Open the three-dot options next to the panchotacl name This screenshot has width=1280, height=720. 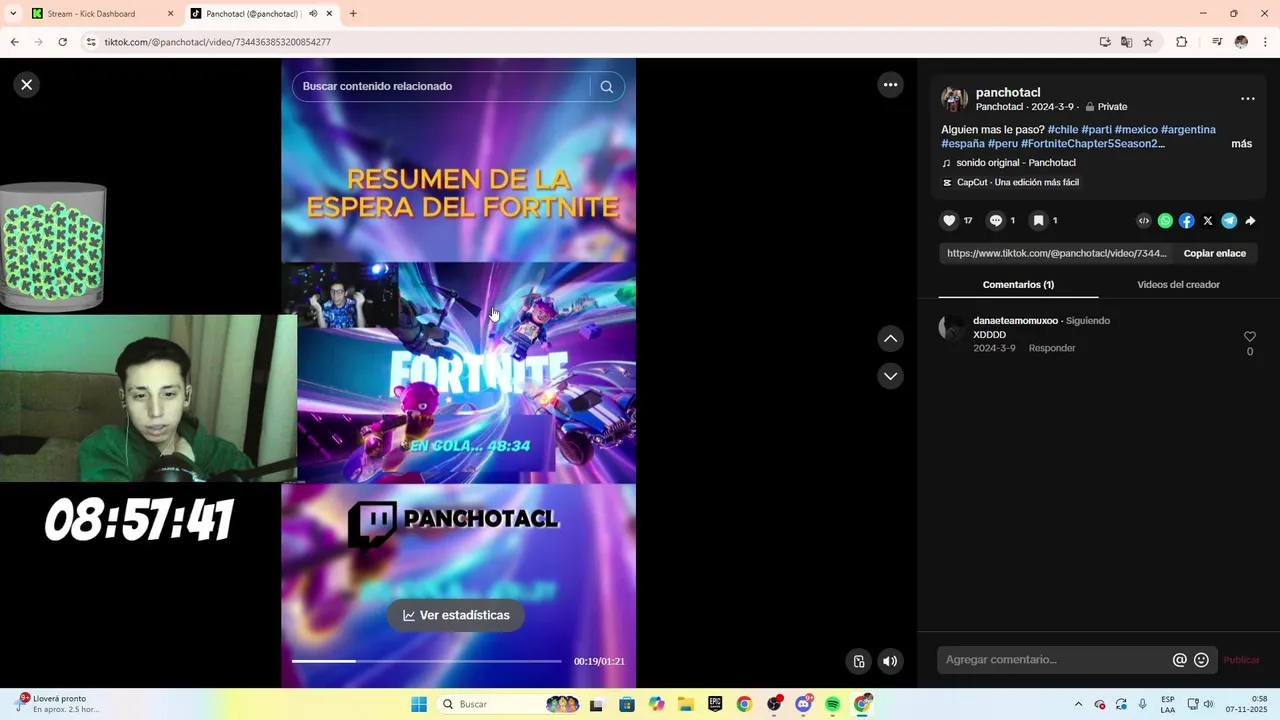tap(1248, 99)
